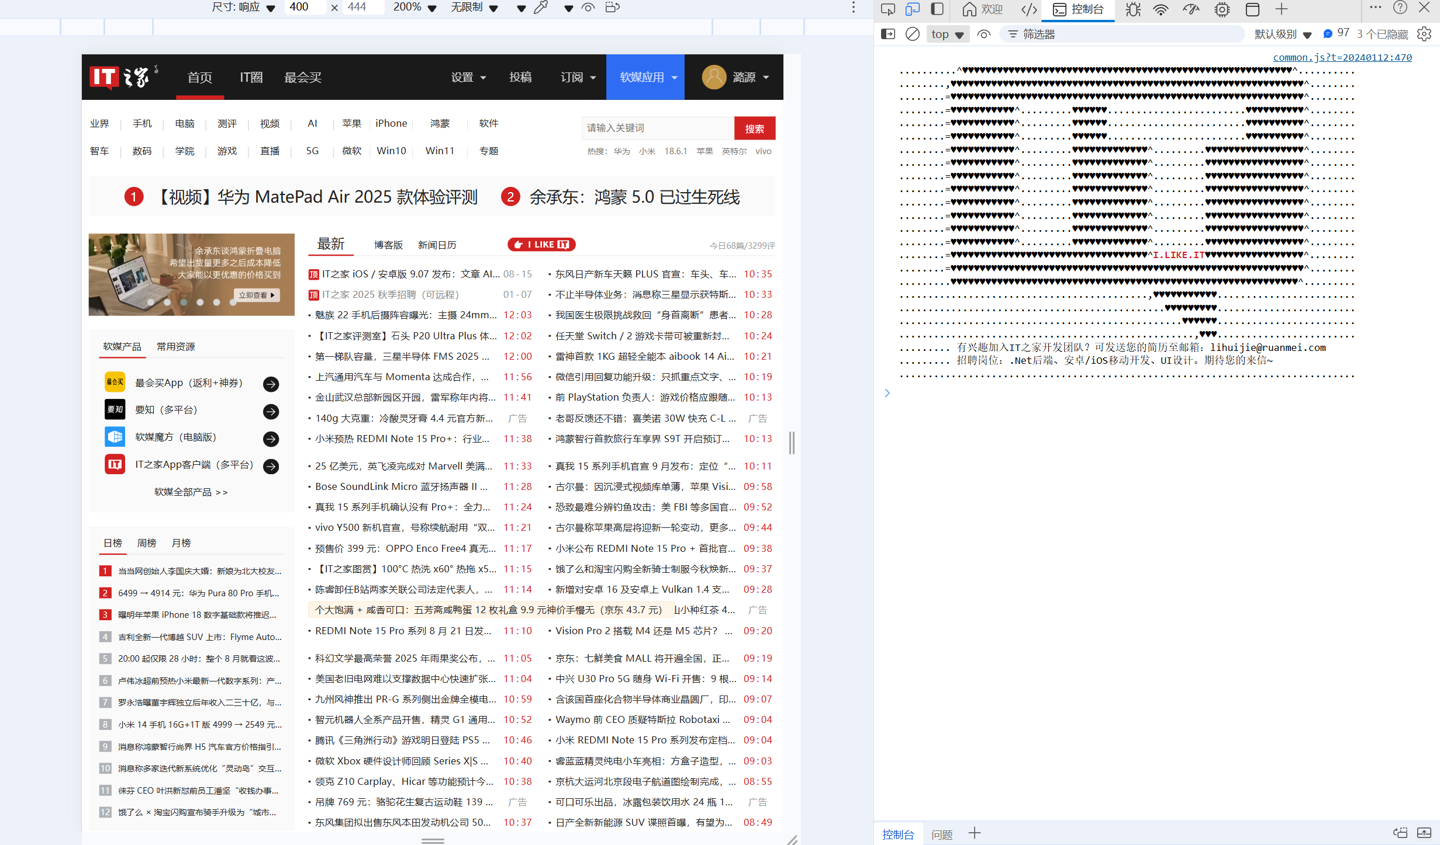Image resolution: width=1440 pixels, height=845 pixels.
Task: Show the 97 console issues
Action: (x=1336, y=34)
